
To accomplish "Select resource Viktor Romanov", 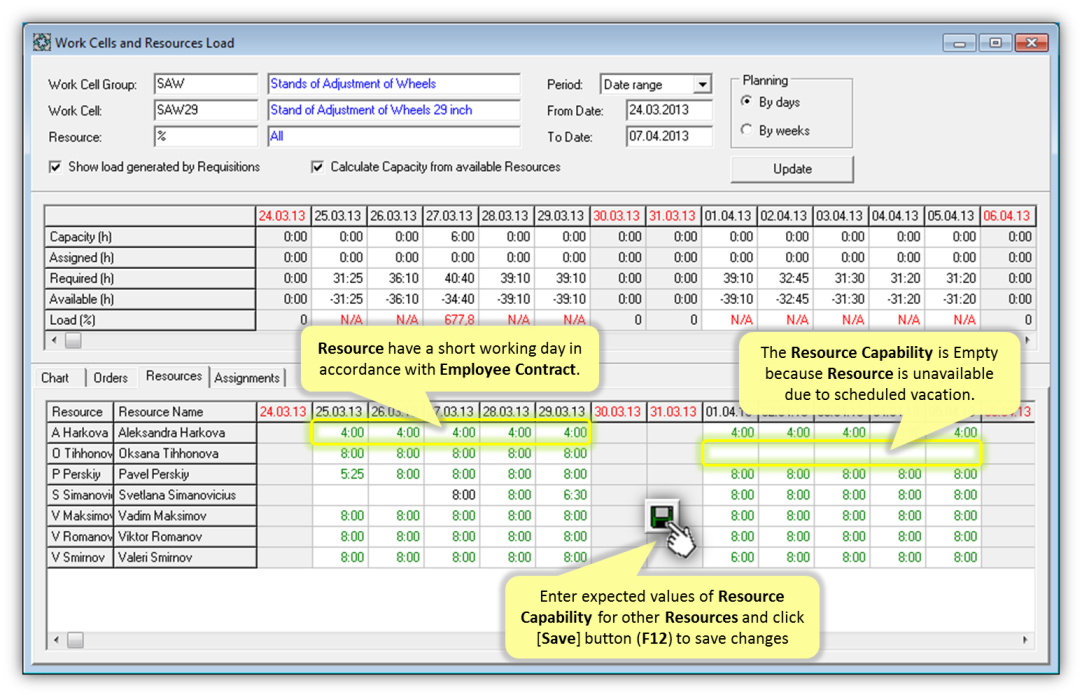I will click(184, 536).
